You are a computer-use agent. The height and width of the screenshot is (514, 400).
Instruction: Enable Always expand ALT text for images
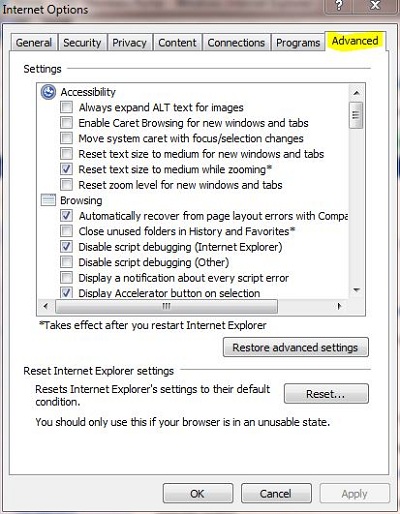tap(66, 107)
